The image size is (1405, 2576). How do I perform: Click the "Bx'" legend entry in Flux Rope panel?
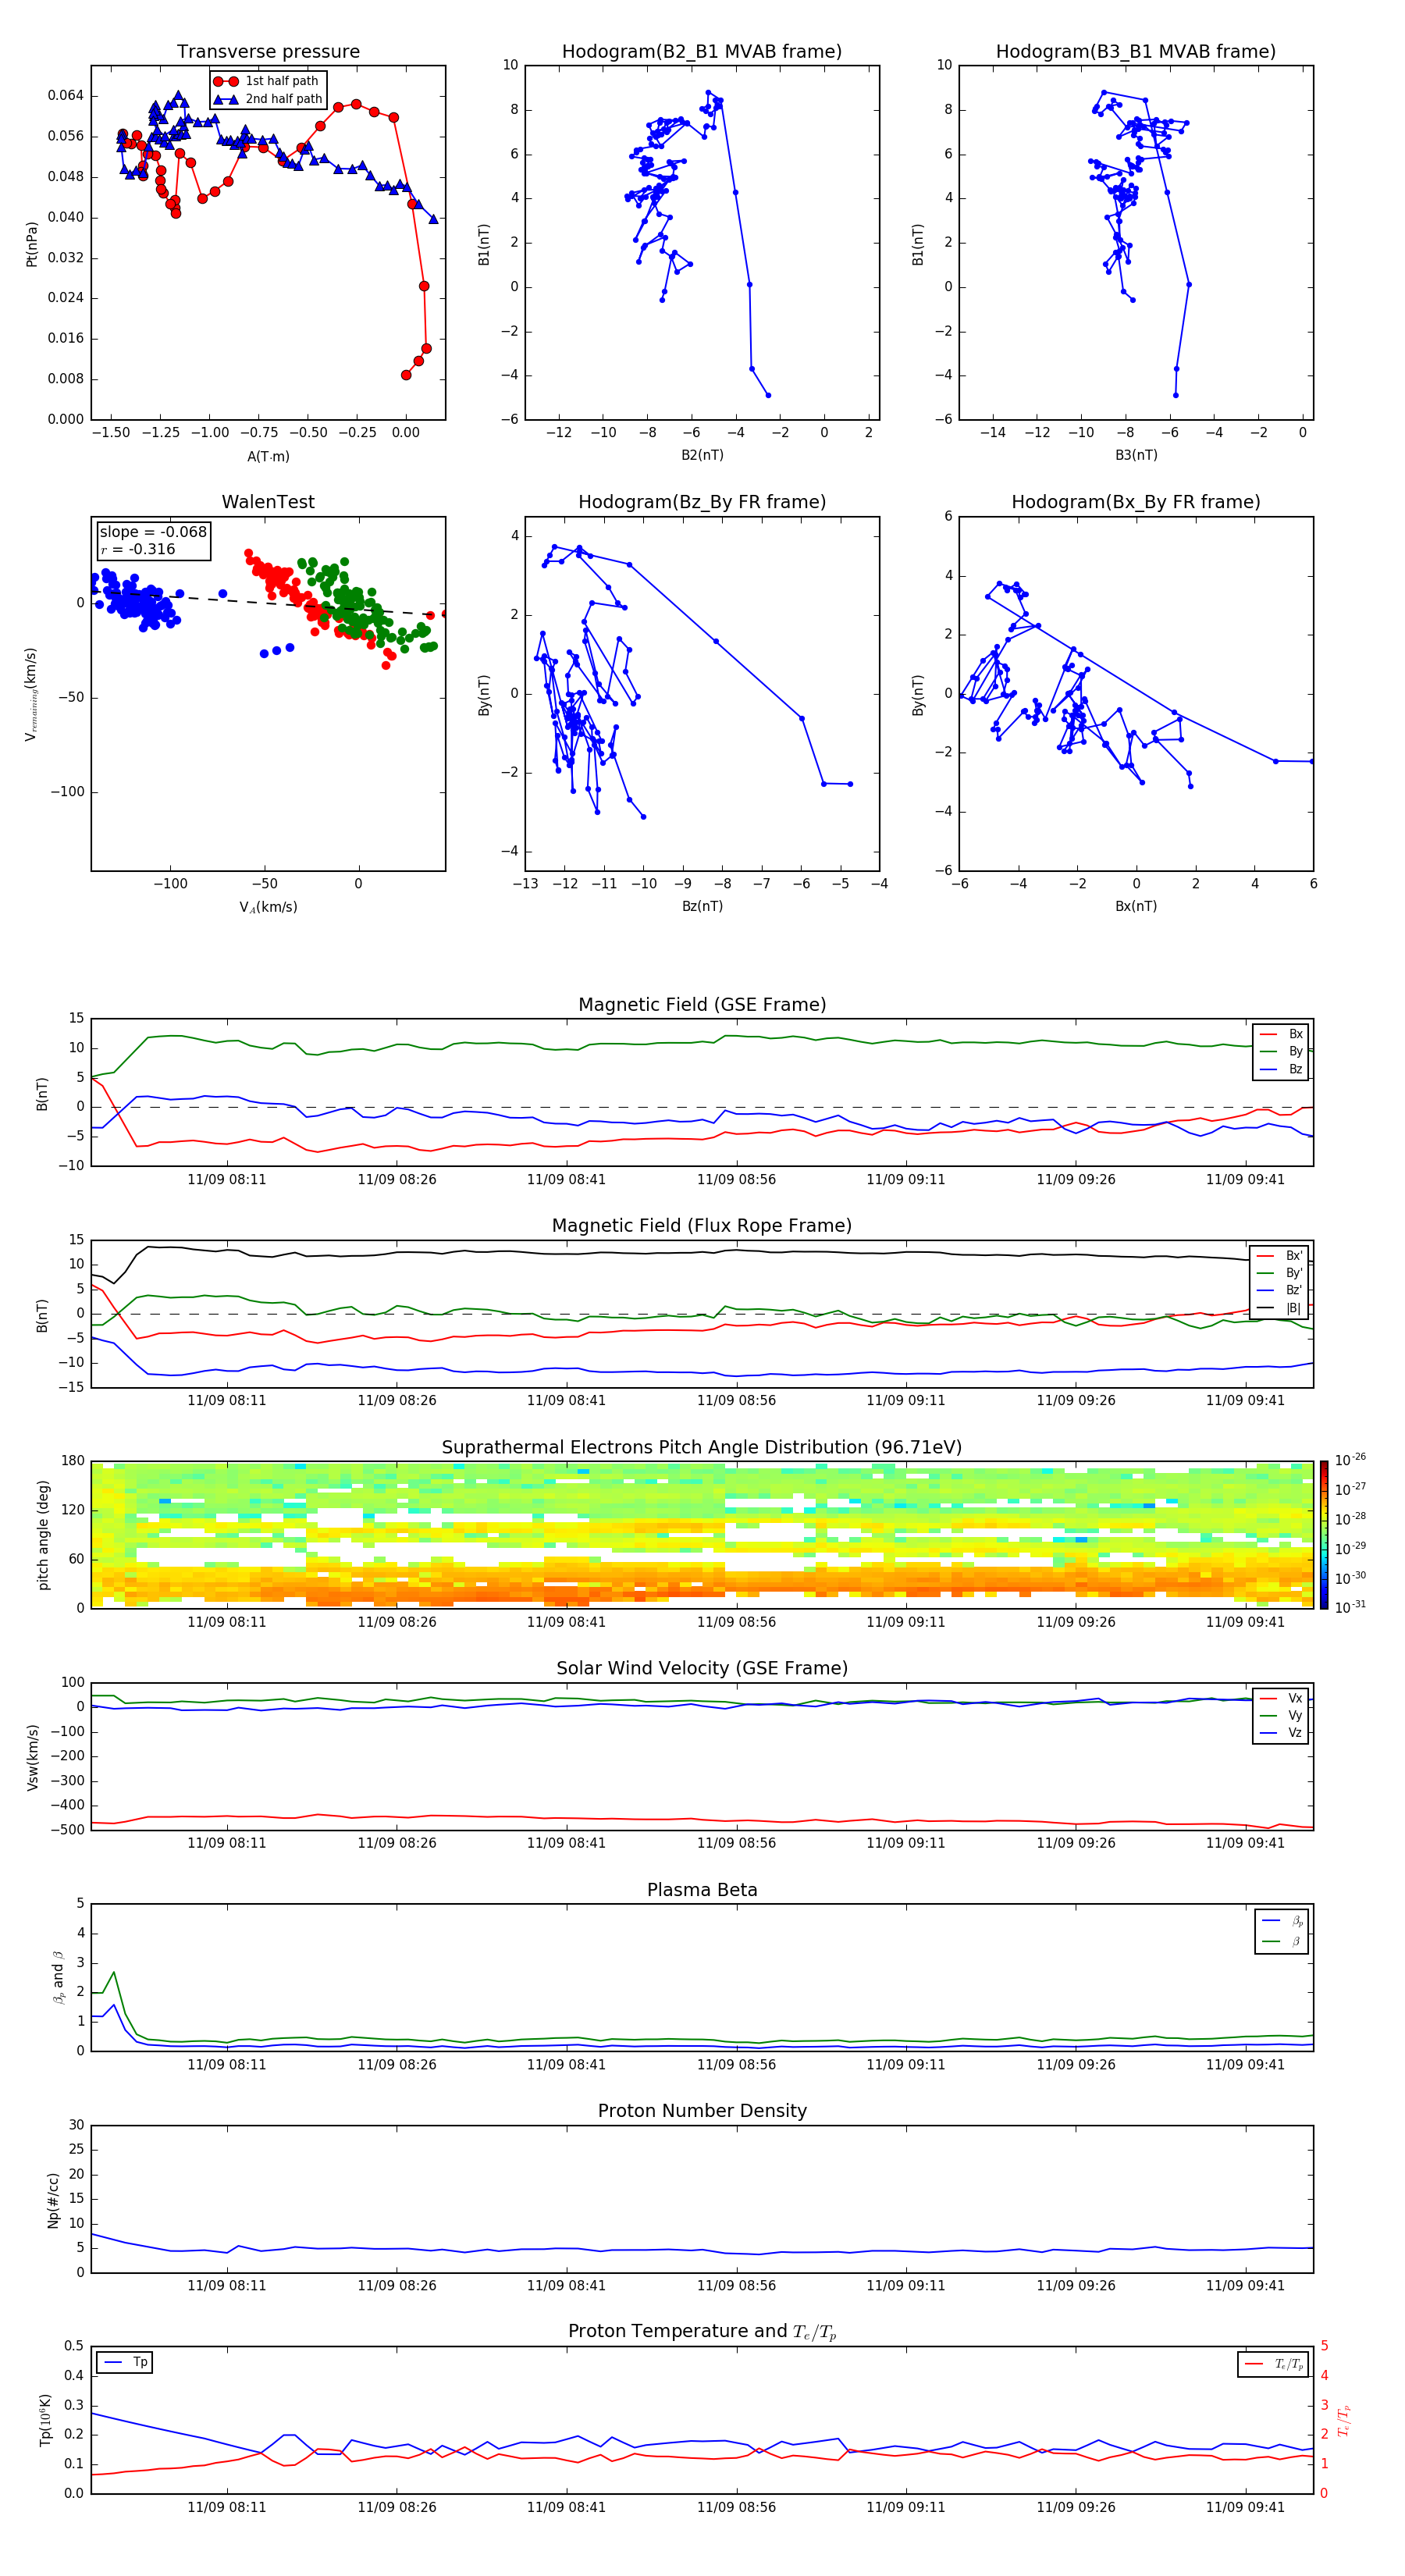(1280, 1256)
